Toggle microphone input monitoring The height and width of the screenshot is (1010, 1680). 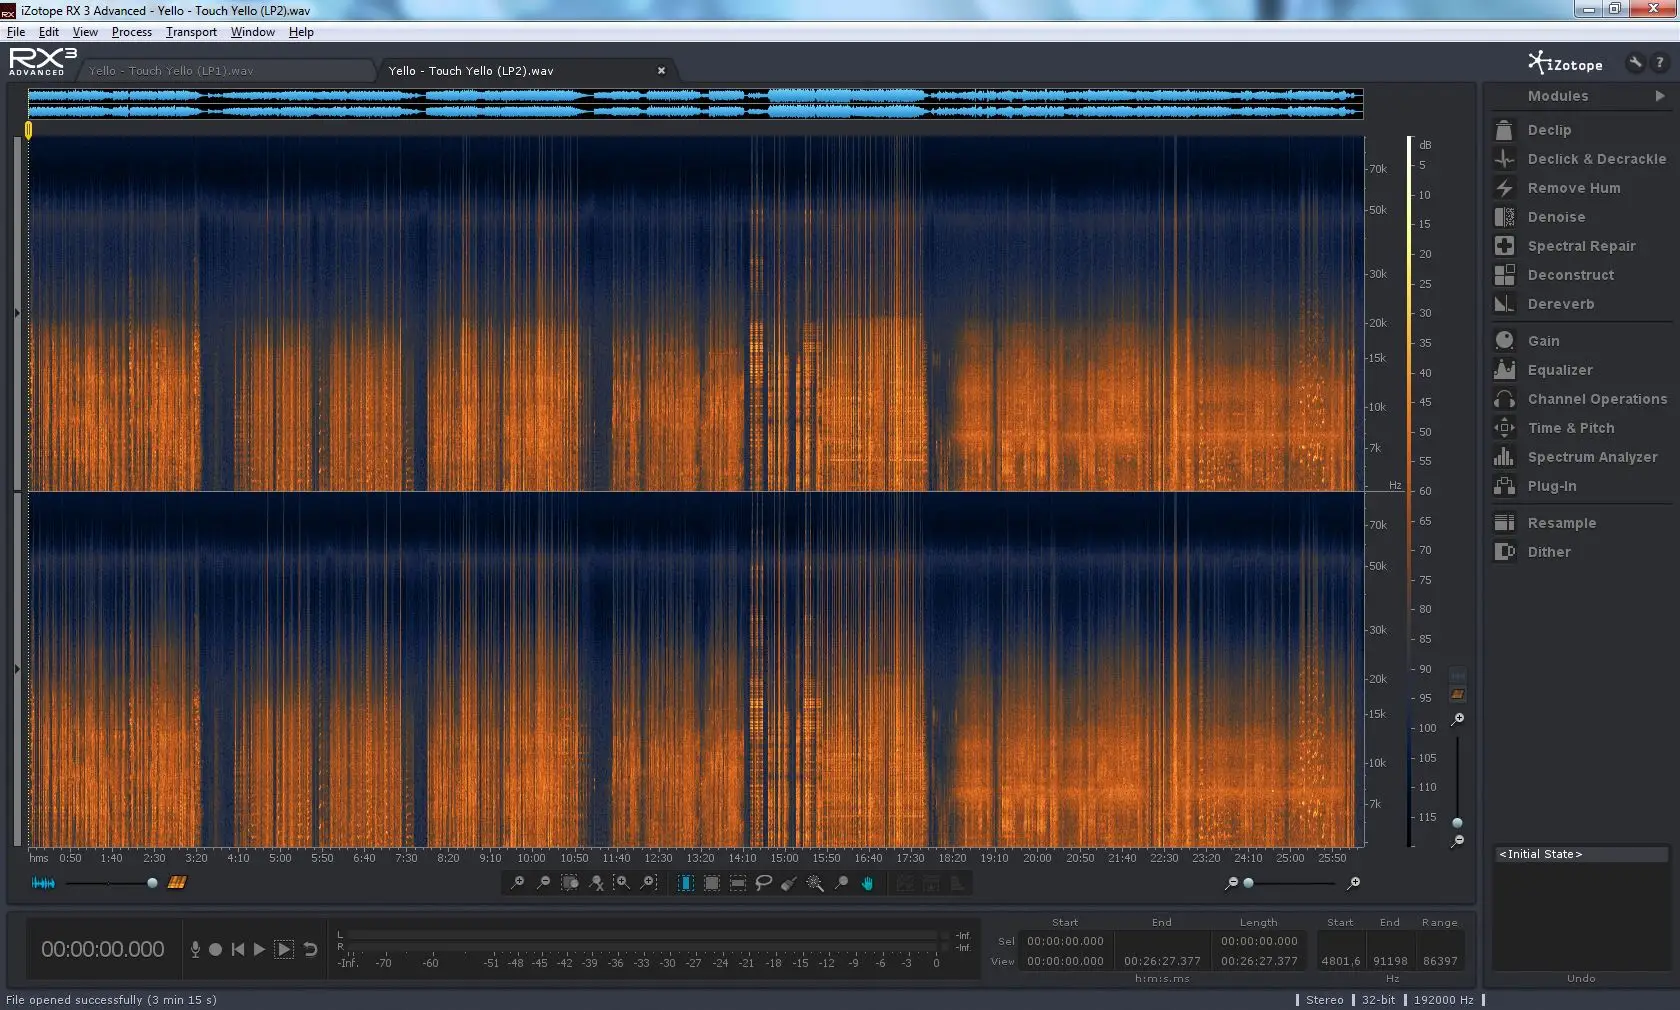195,949
